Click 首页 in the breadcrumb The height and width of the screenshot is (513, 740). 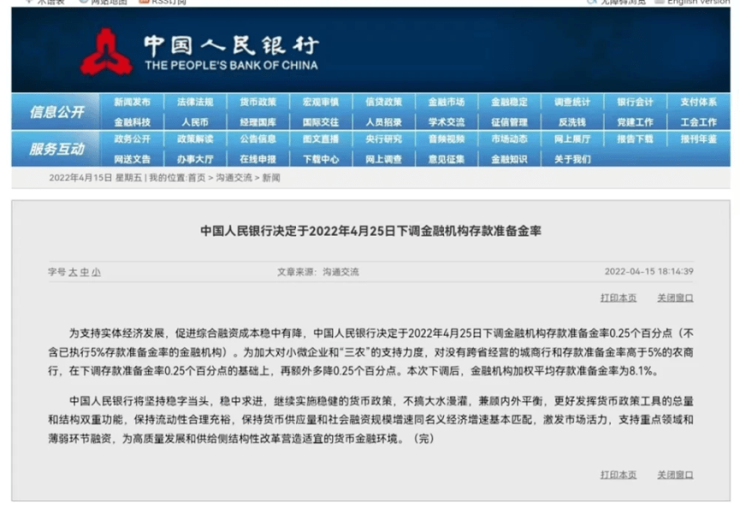click(196, 178)
